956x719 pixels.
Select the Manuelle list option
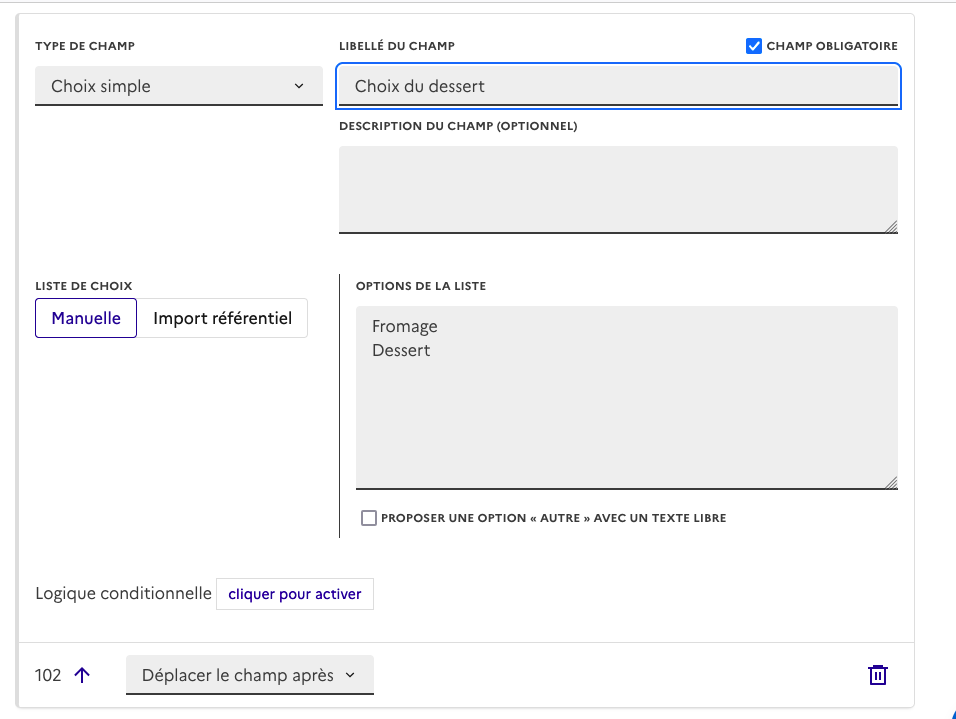(86, 318)
